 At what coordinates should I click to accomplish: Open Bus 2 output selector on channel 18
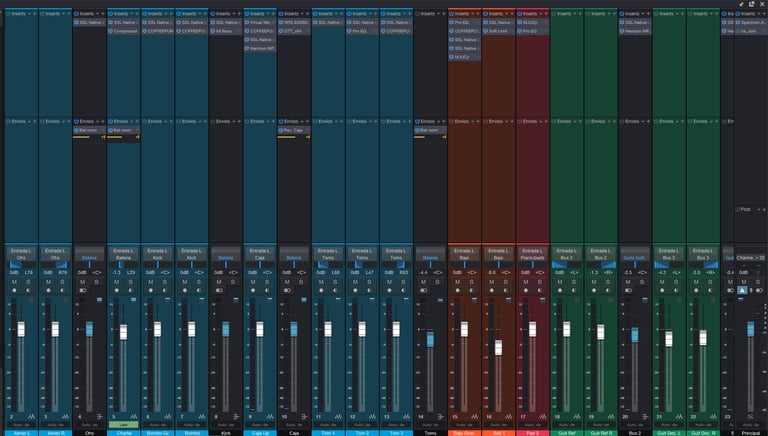click(x=567, y=257)
